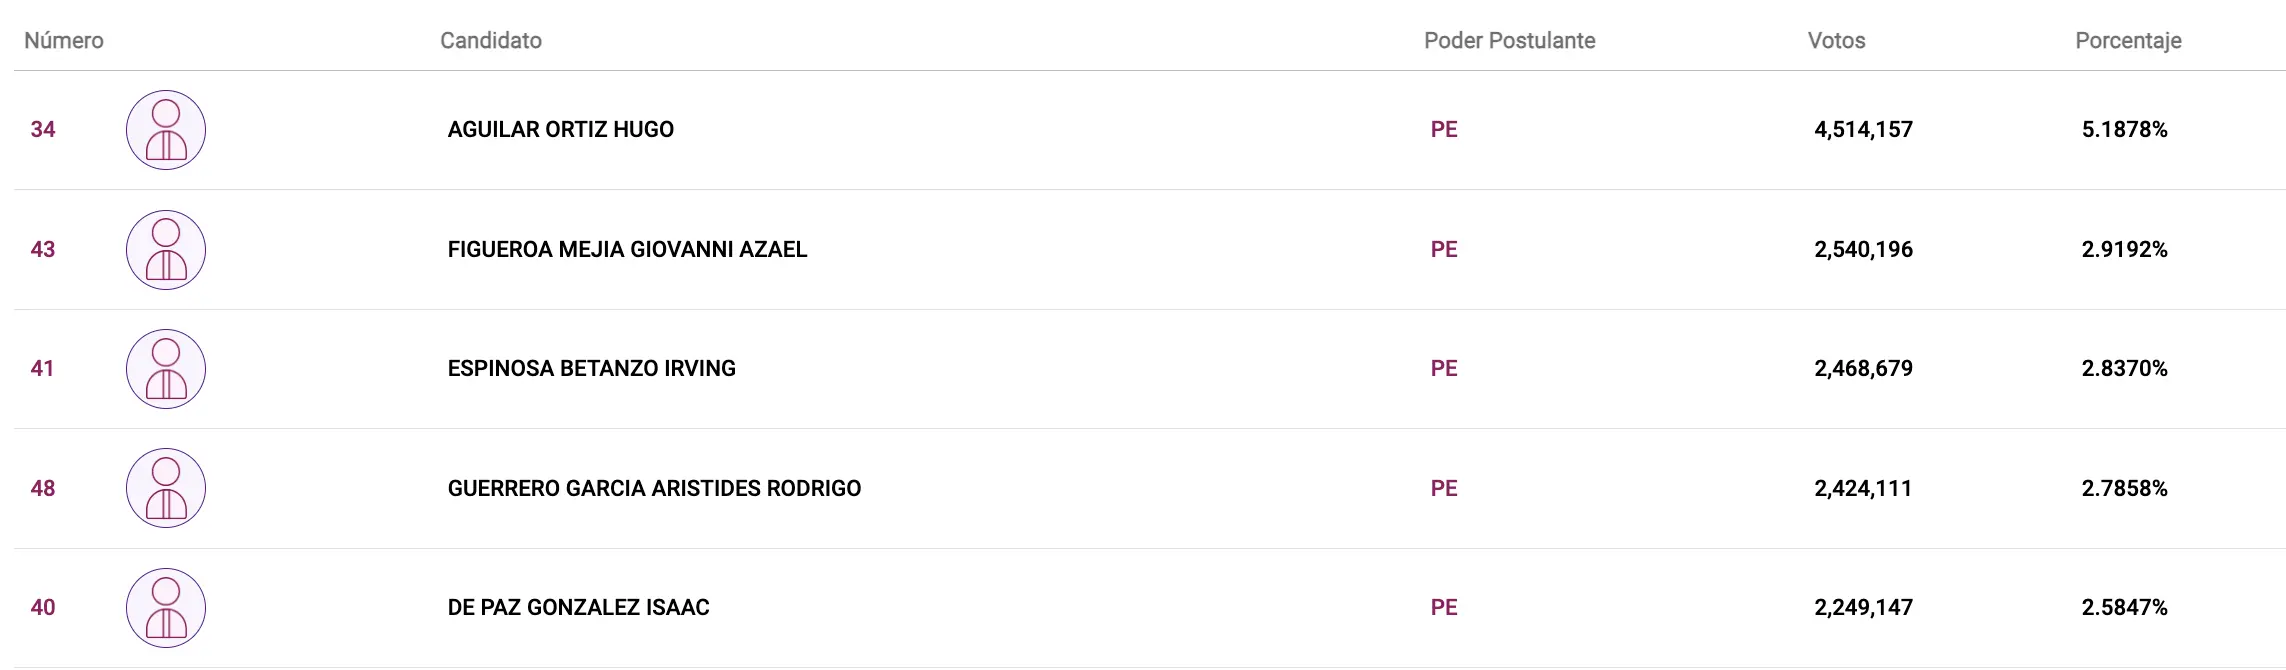Select candidate ESPINOSA BETANZO IRVING
The height and width of the screenshot is (670, 2286).
[x=592, y=368]
